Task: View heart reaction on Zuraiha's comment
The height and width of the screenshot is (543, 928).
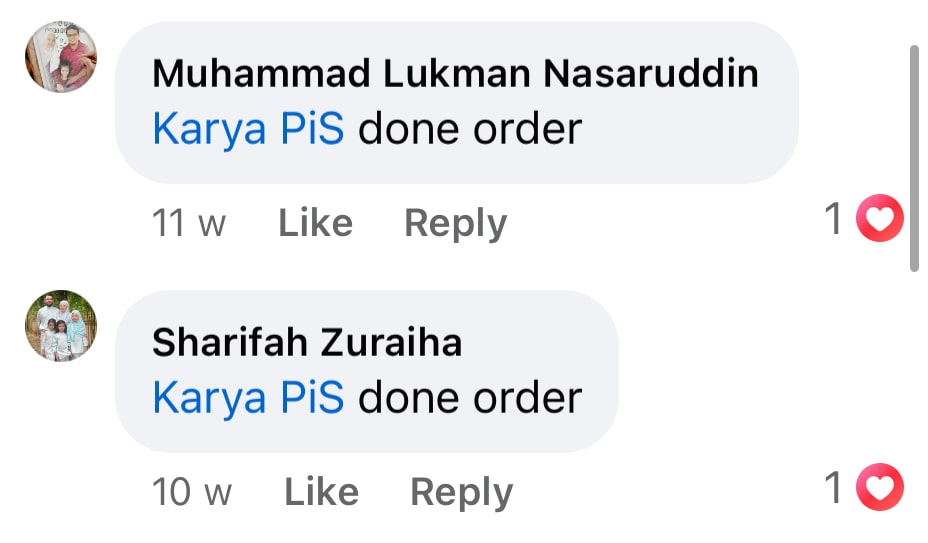Action: point(879,487)
